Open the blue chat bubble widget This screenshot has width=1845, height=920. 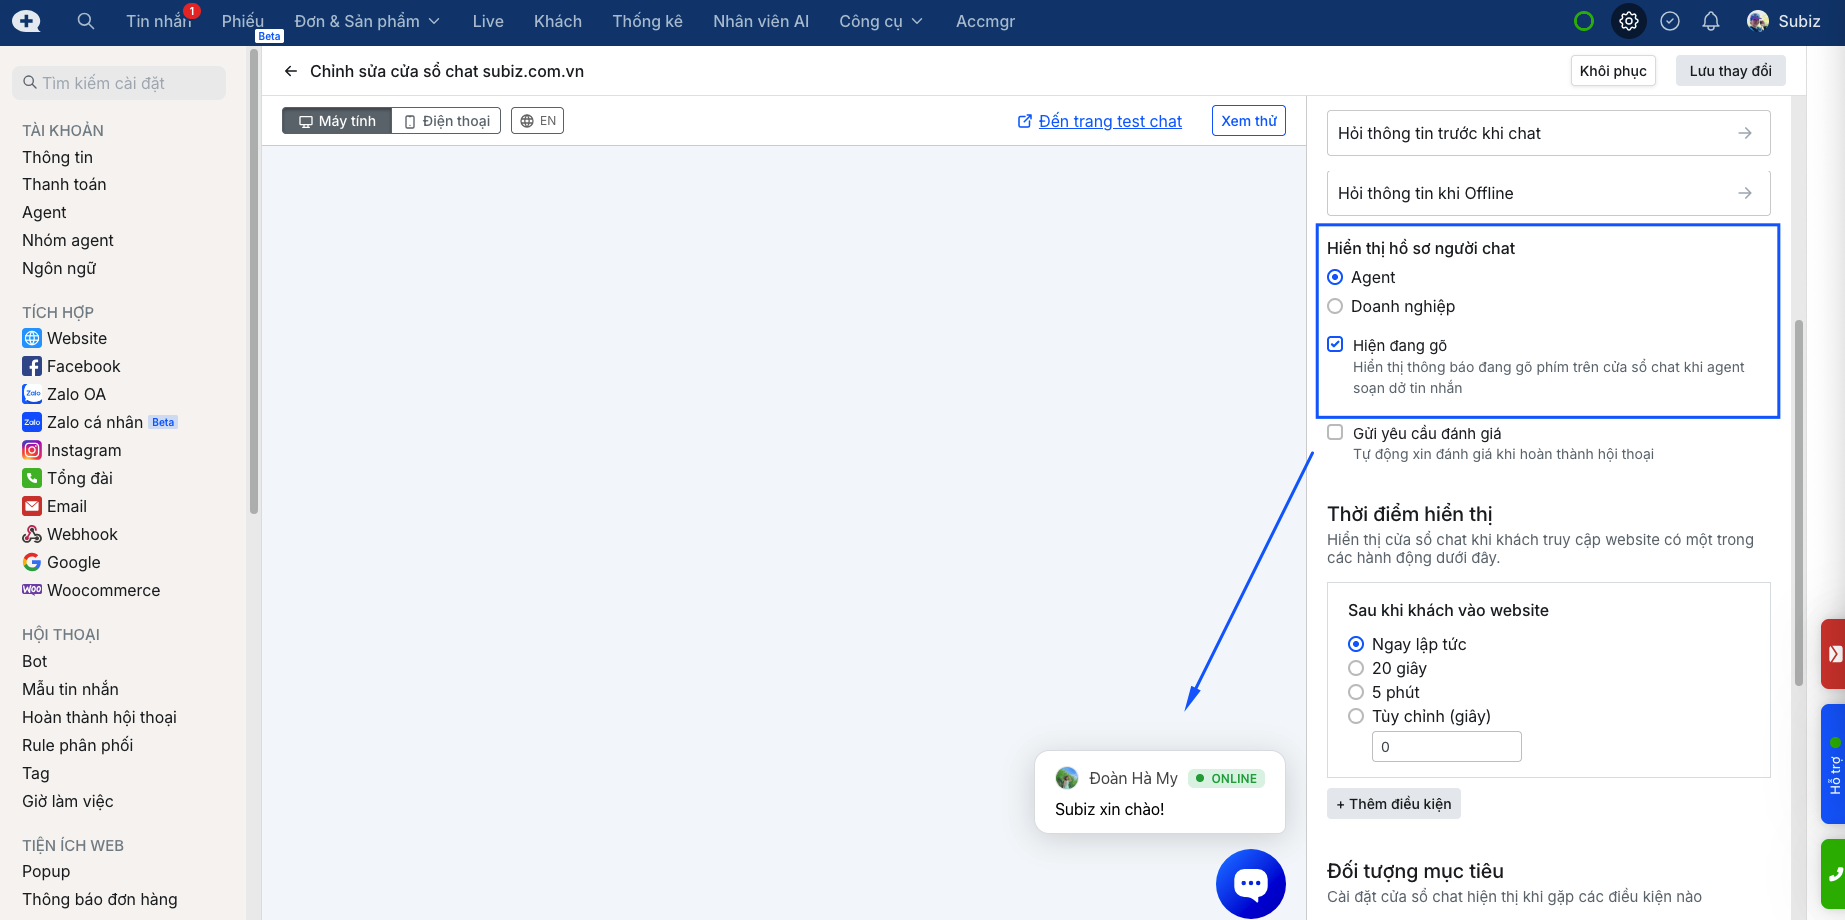1250,883
